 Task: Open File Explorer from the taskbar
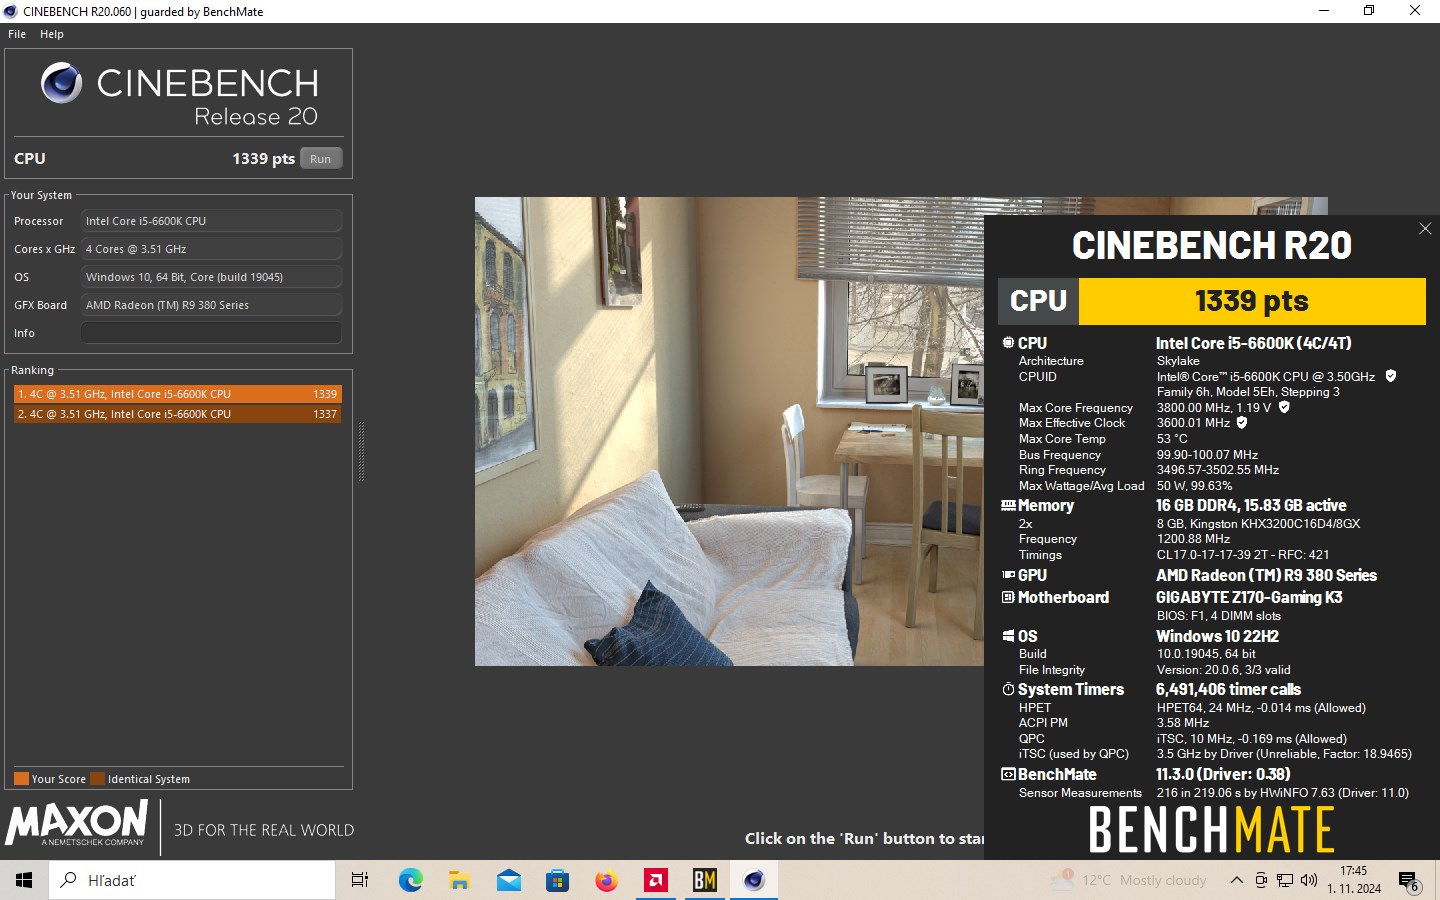coord(459,880)
